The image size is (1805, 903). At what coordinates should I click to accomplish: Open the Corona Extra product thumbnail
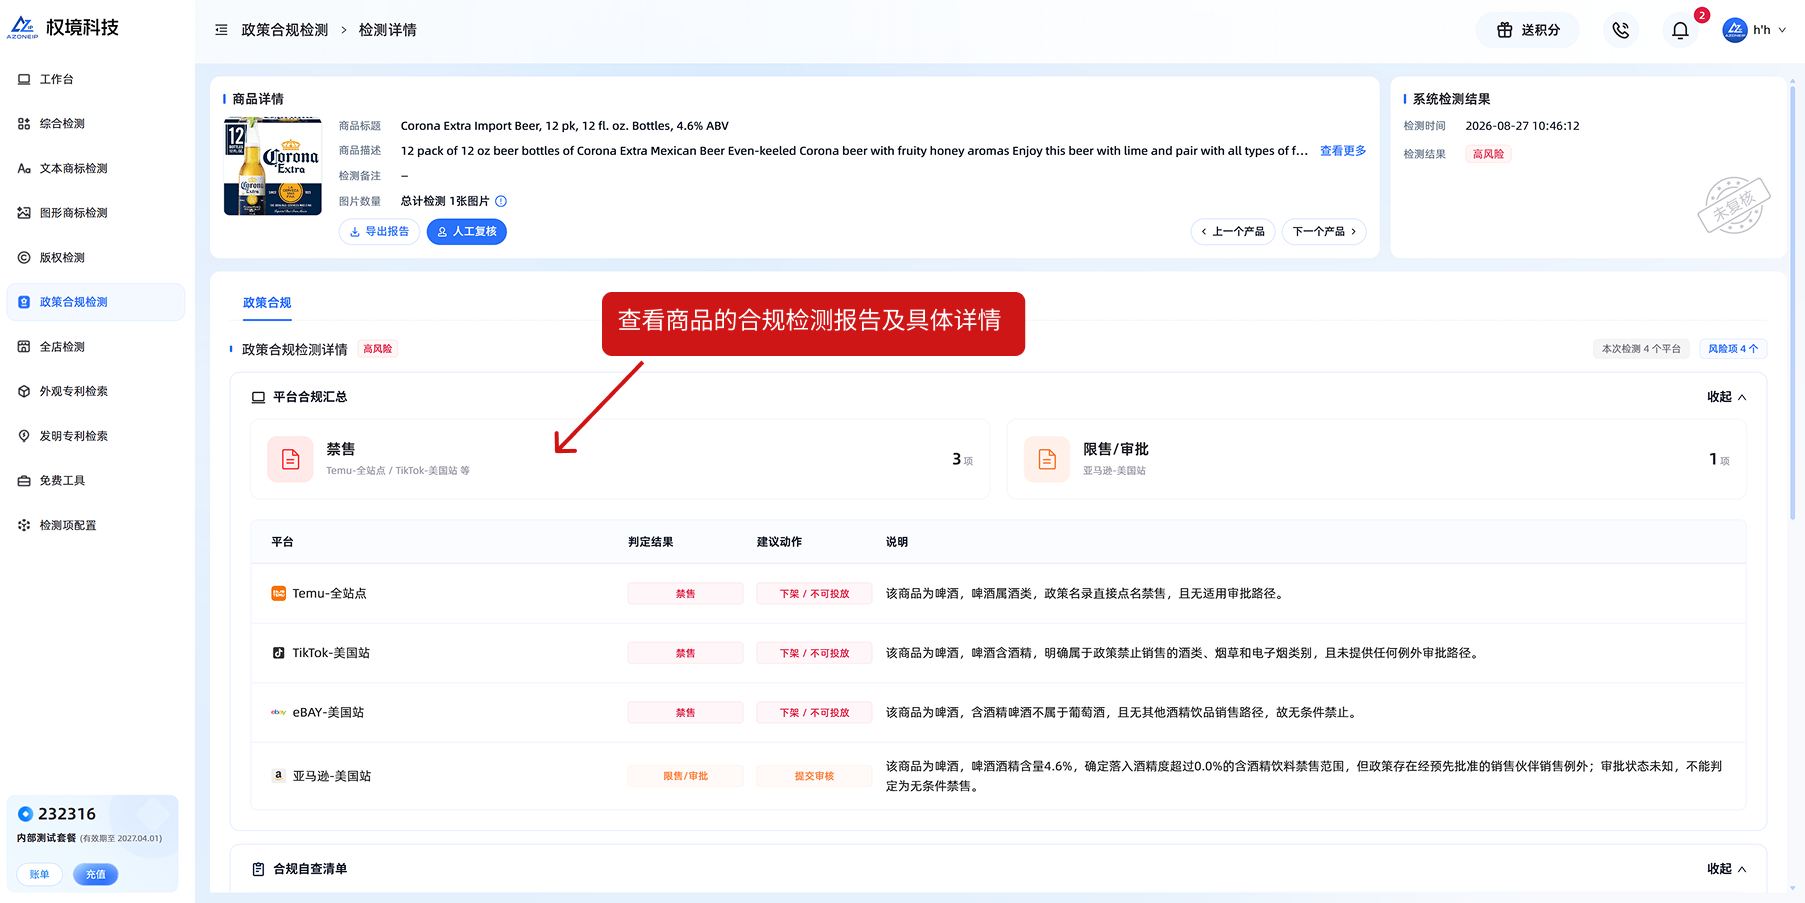(x=273, y=166)
